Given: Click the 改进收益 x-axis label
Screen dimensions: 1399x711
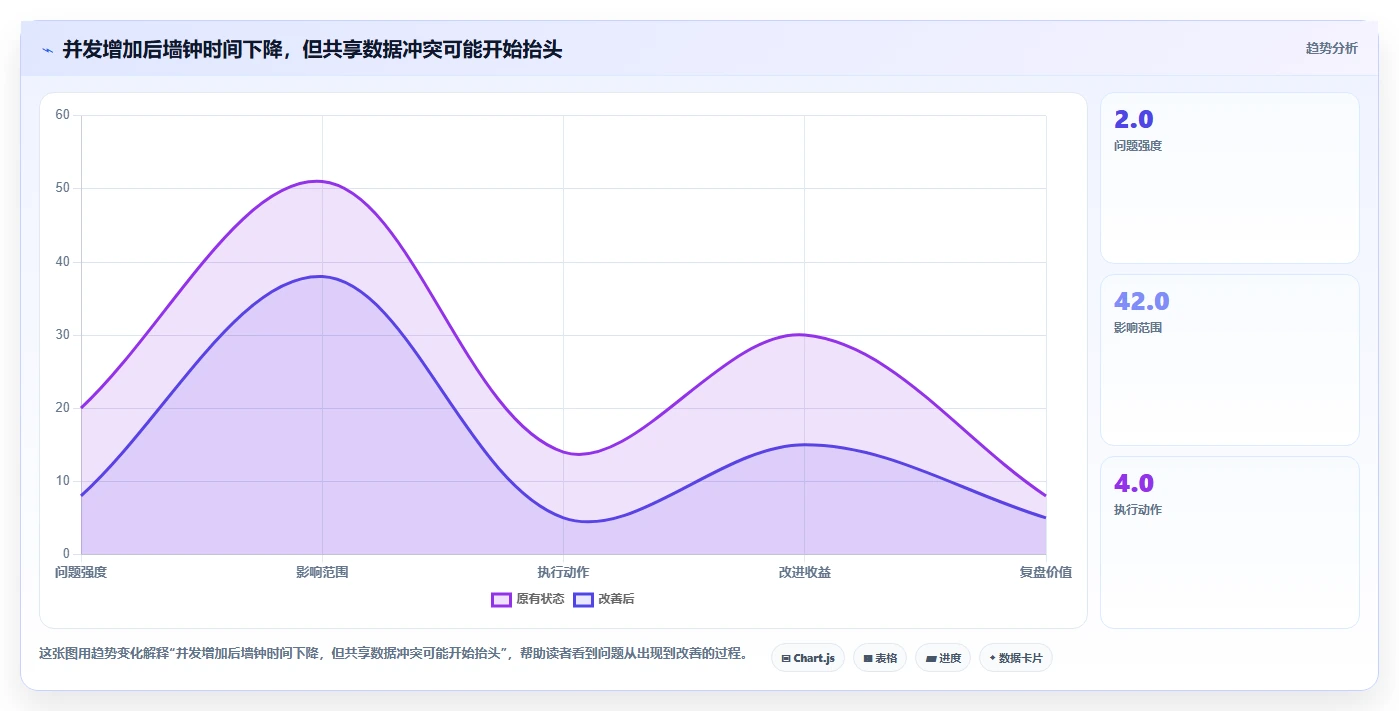Looking at the screenshot, I should pos(805,572).
